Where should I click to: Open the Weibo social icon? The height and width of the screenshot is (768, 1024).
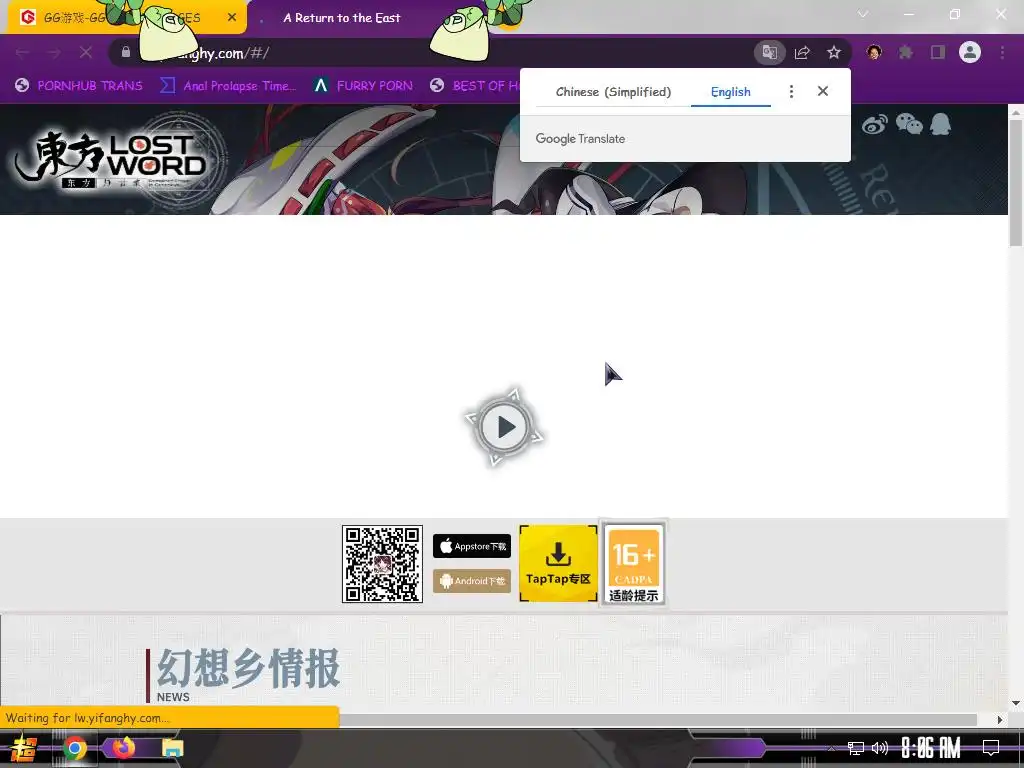(x=875, y=124)
